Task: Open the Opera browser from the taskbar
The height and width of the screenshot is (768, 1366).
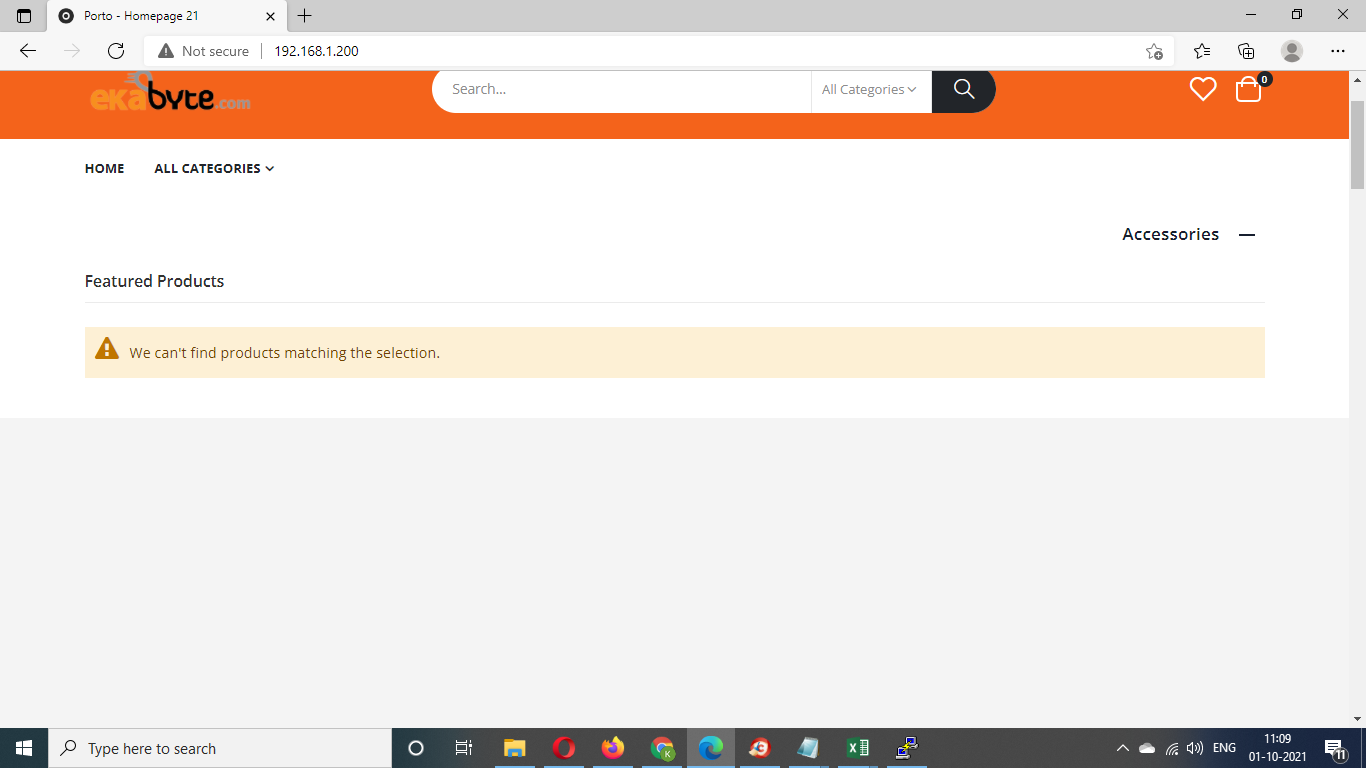Action: [563, 747]
